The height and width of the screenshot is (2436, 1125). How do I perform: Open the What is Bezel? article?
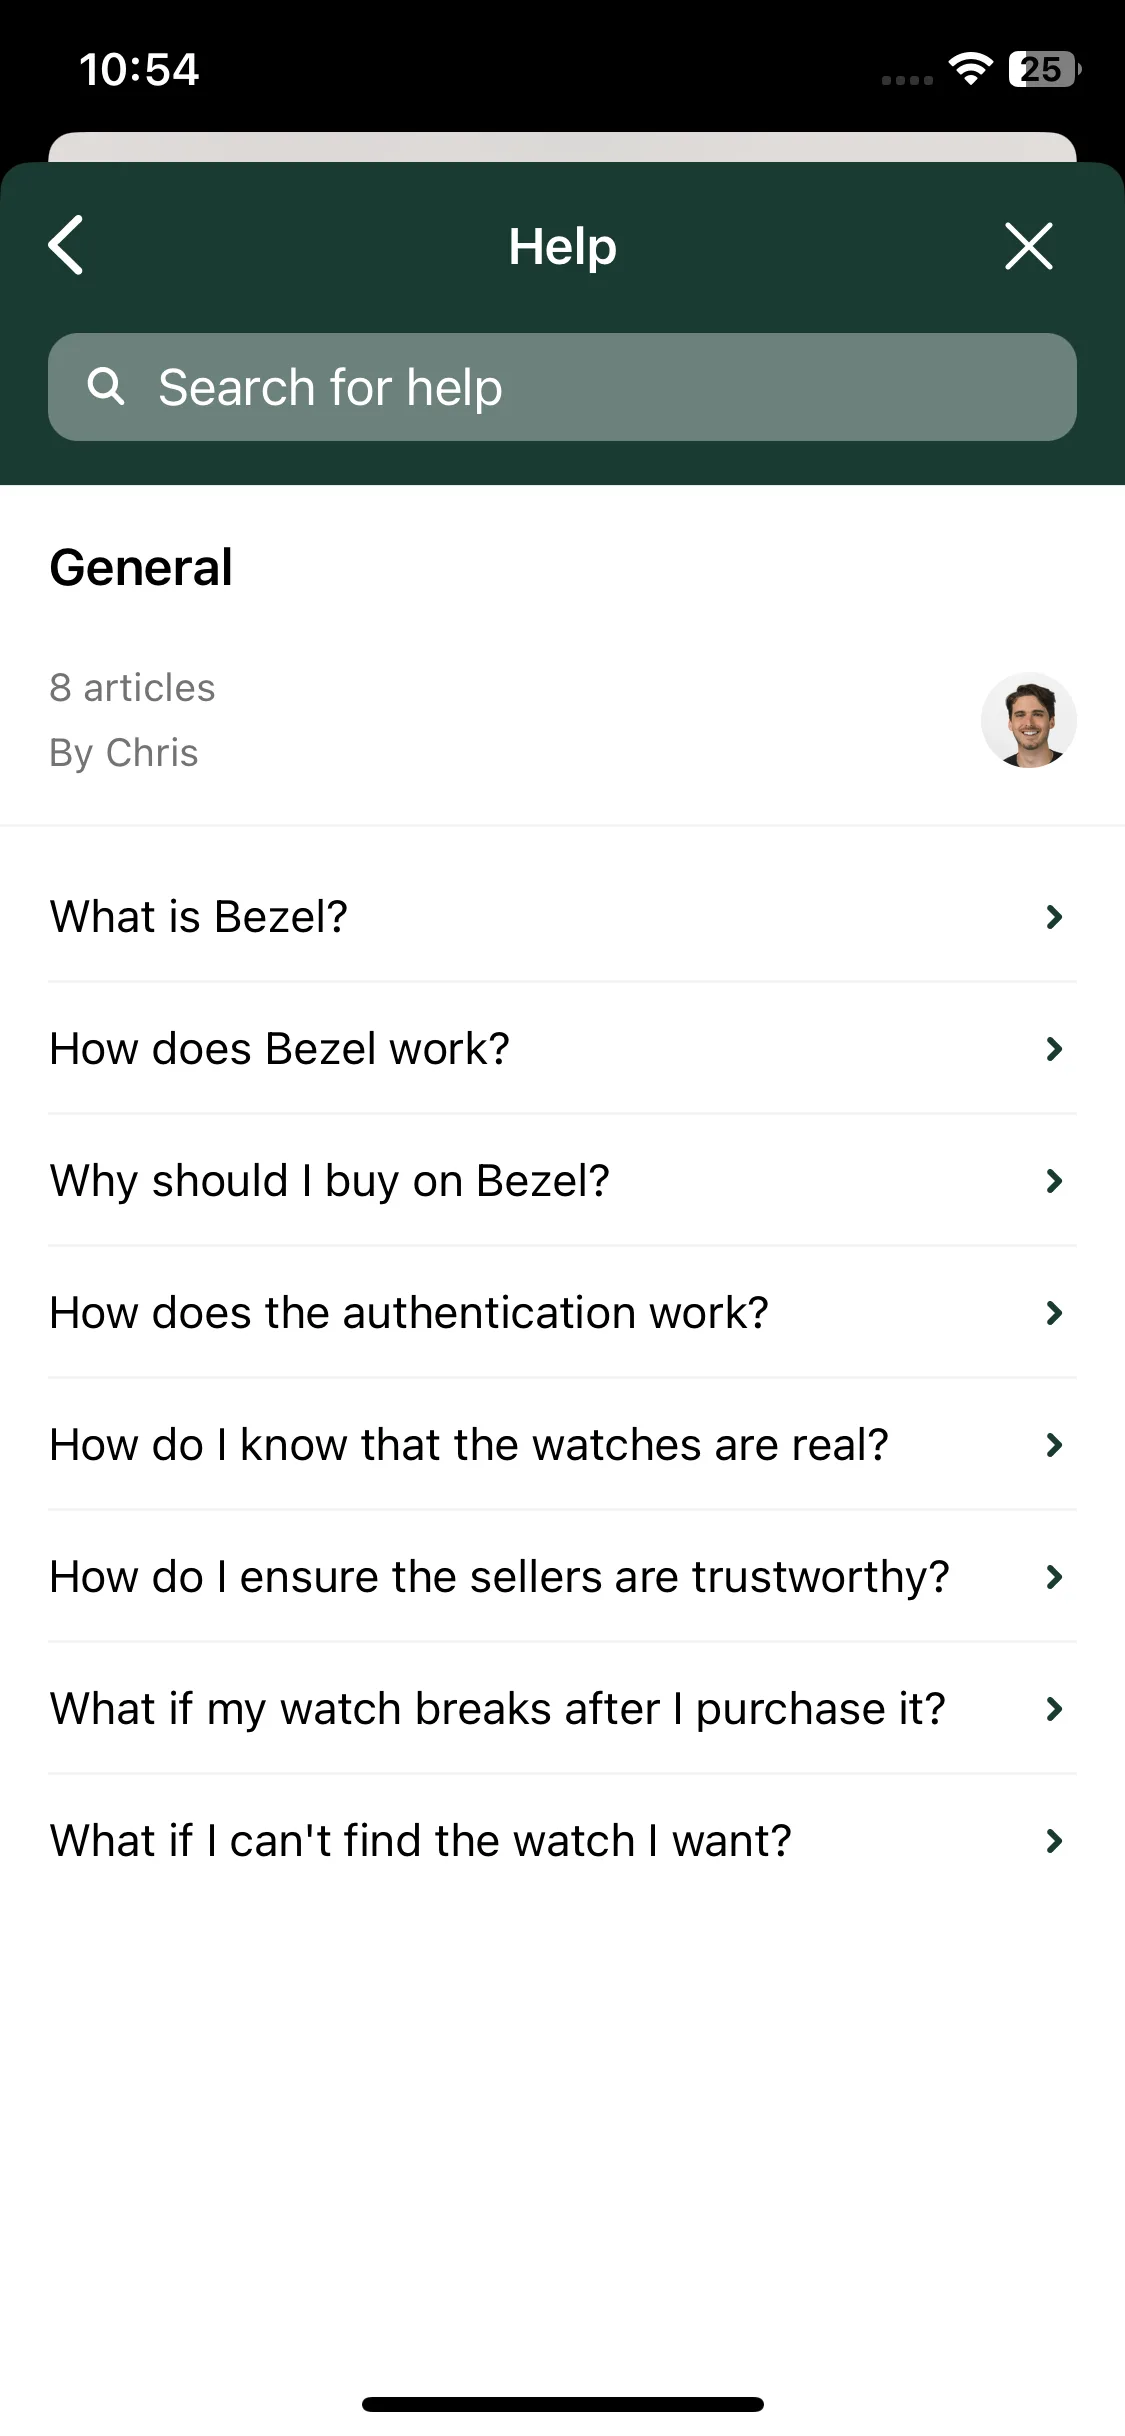click(562, 916)
